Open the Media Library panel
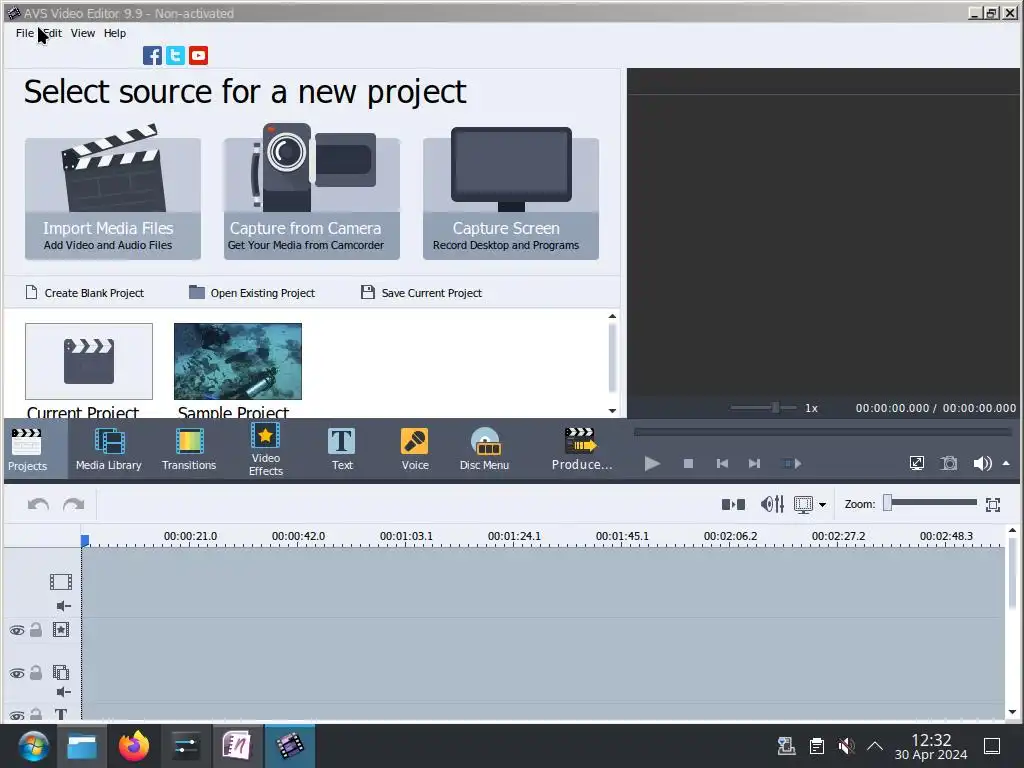This screenshot has height=768, width=1024. [108, 449]
